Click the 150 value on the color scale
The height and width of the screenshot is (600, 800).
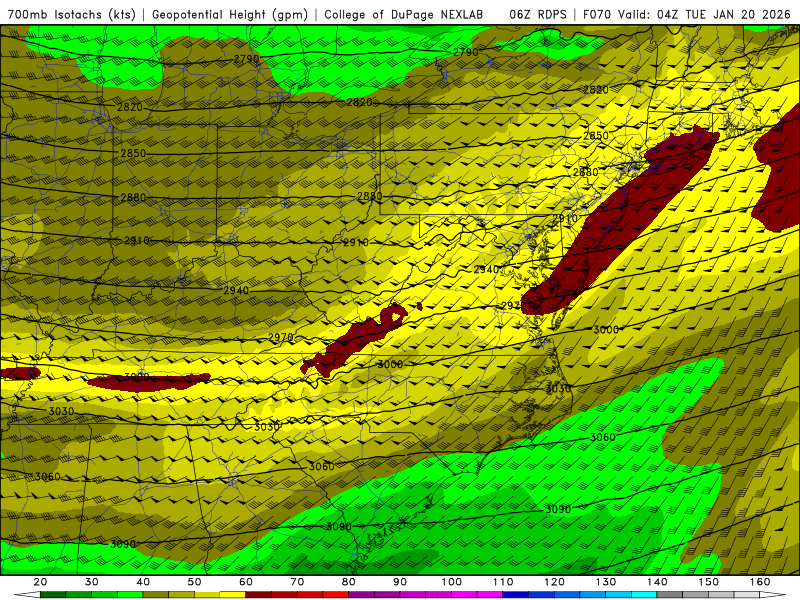[x=709, y=582]
